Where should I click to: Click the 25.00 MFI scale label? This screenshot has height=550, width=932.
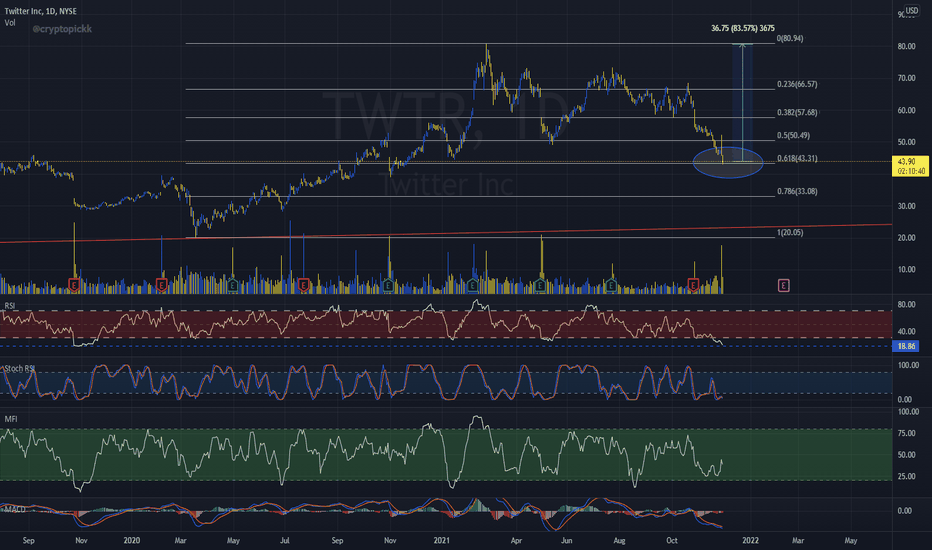906,476
